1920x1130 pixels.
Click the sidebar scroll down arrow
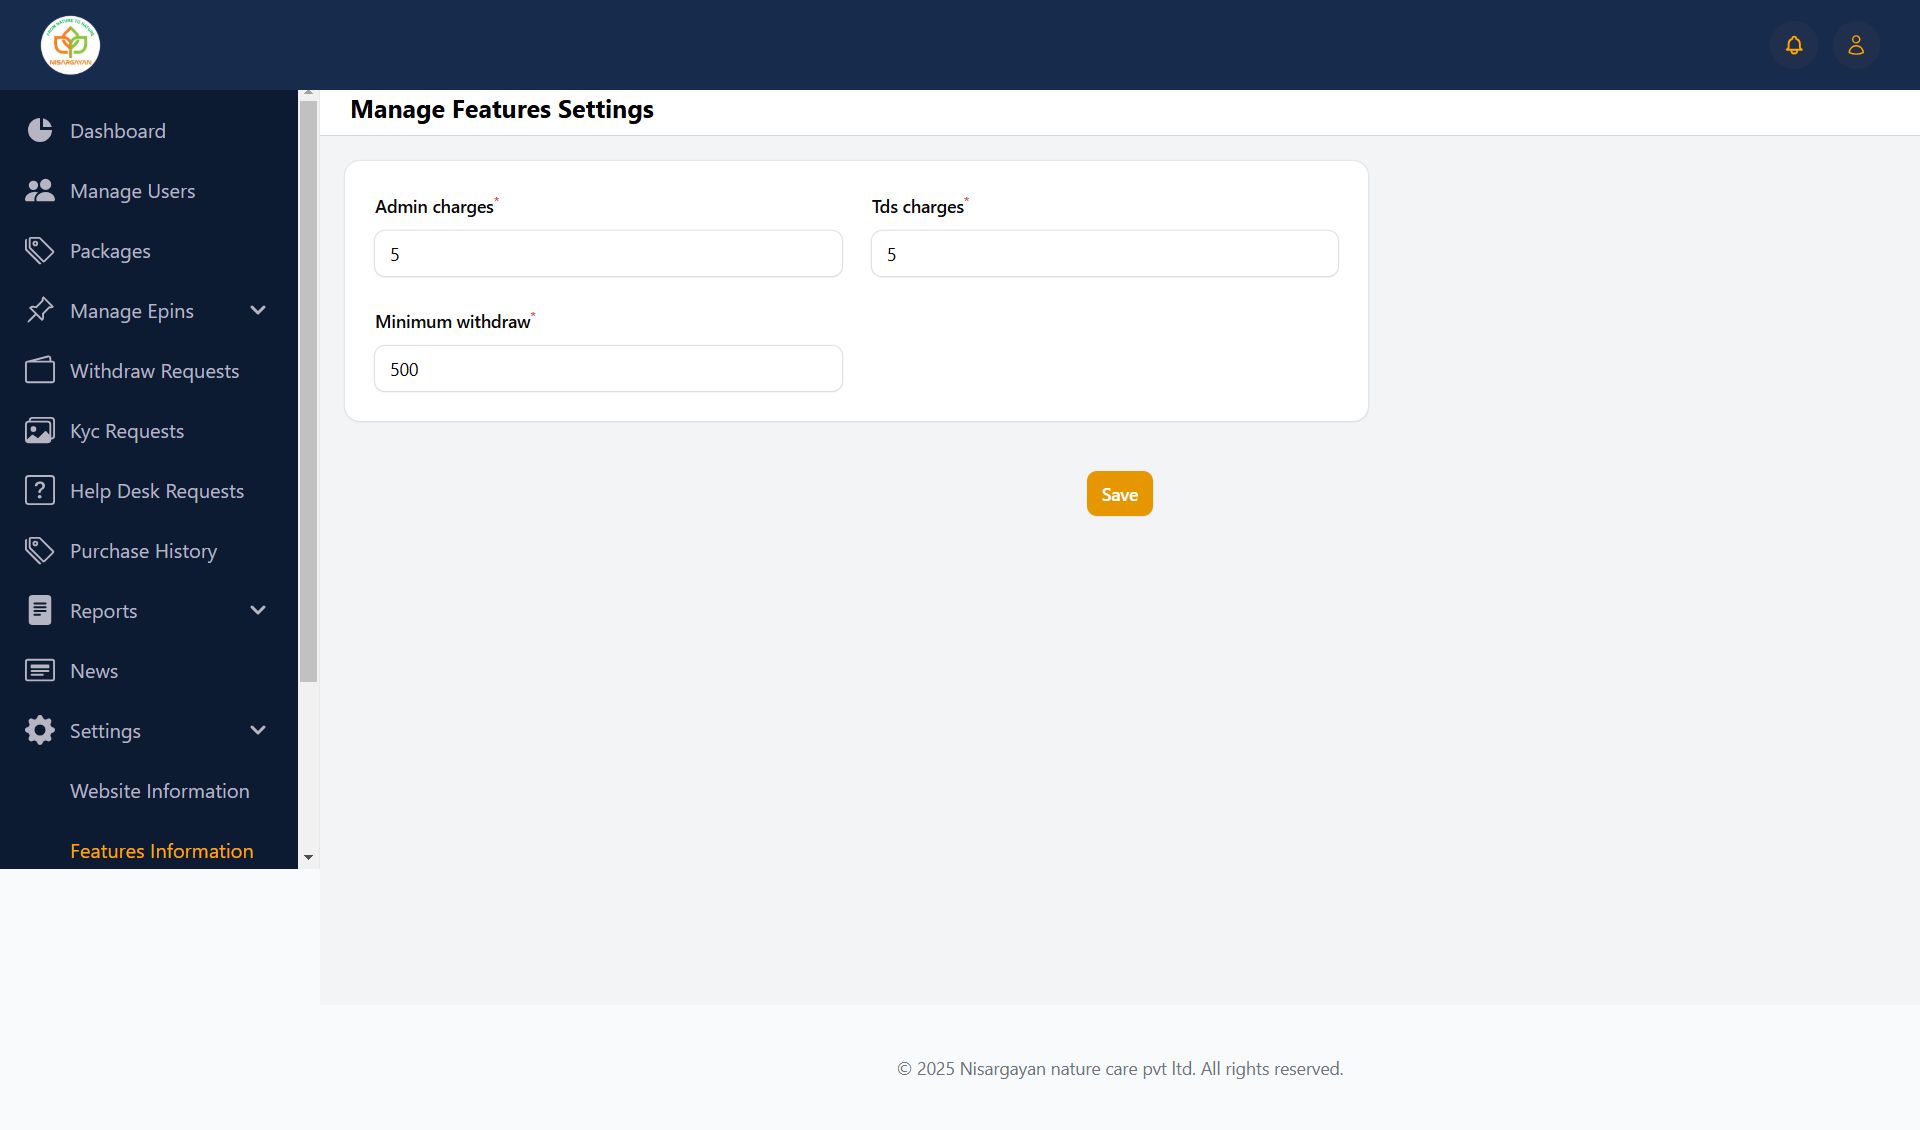308,858
